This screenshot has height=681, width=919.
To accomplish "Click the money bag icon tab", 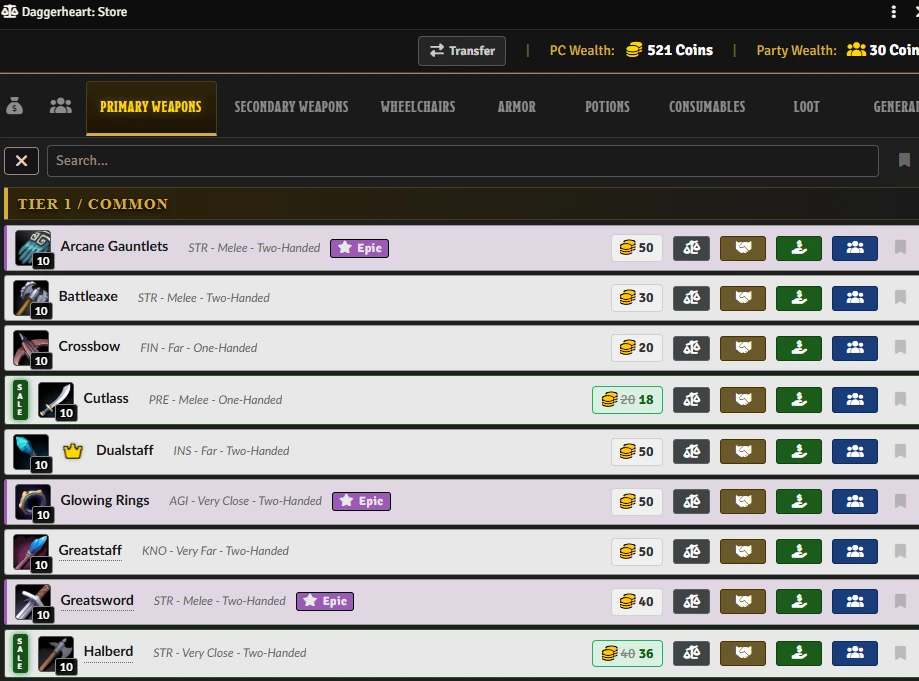I will point(15,106).
